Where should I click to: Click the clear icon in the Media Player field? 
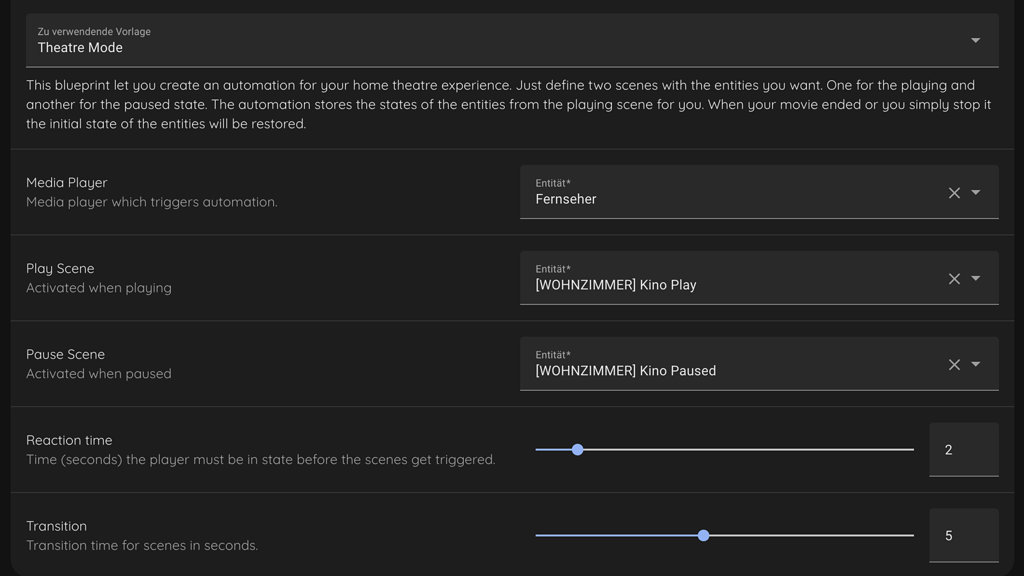point(953,193)
